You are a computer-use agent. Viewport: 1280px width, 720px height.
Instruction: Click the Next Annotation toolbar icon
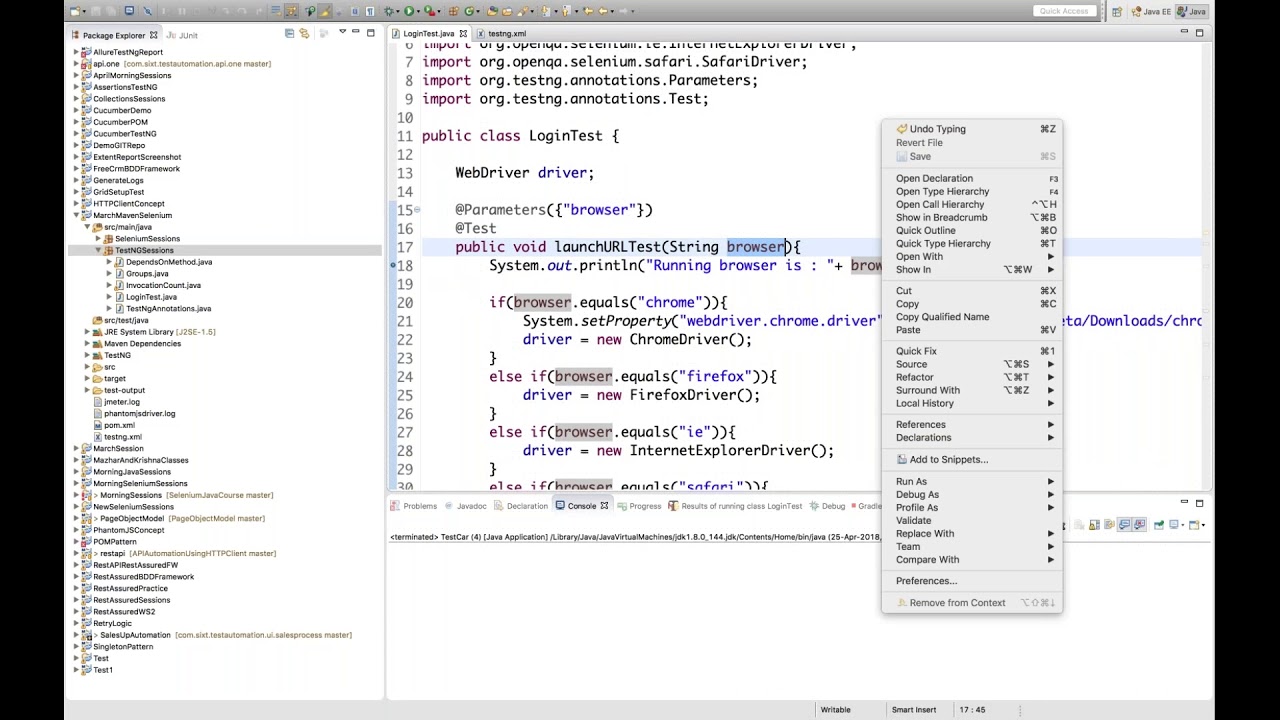(545, 11)
